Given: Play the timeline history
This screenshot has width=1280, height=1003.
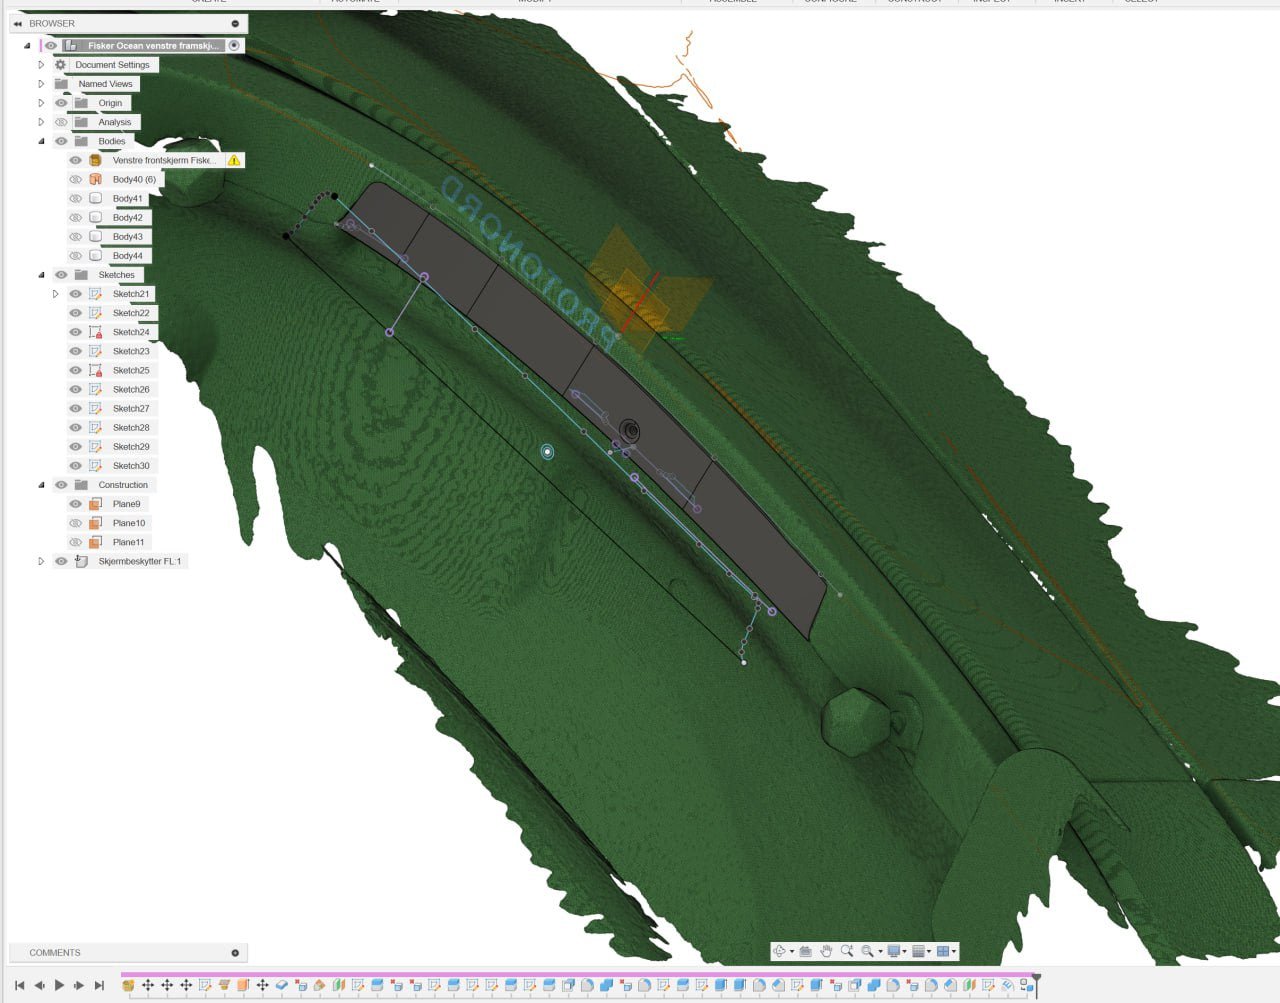Looking at the screenshot, I should click(x=59, y=985).
